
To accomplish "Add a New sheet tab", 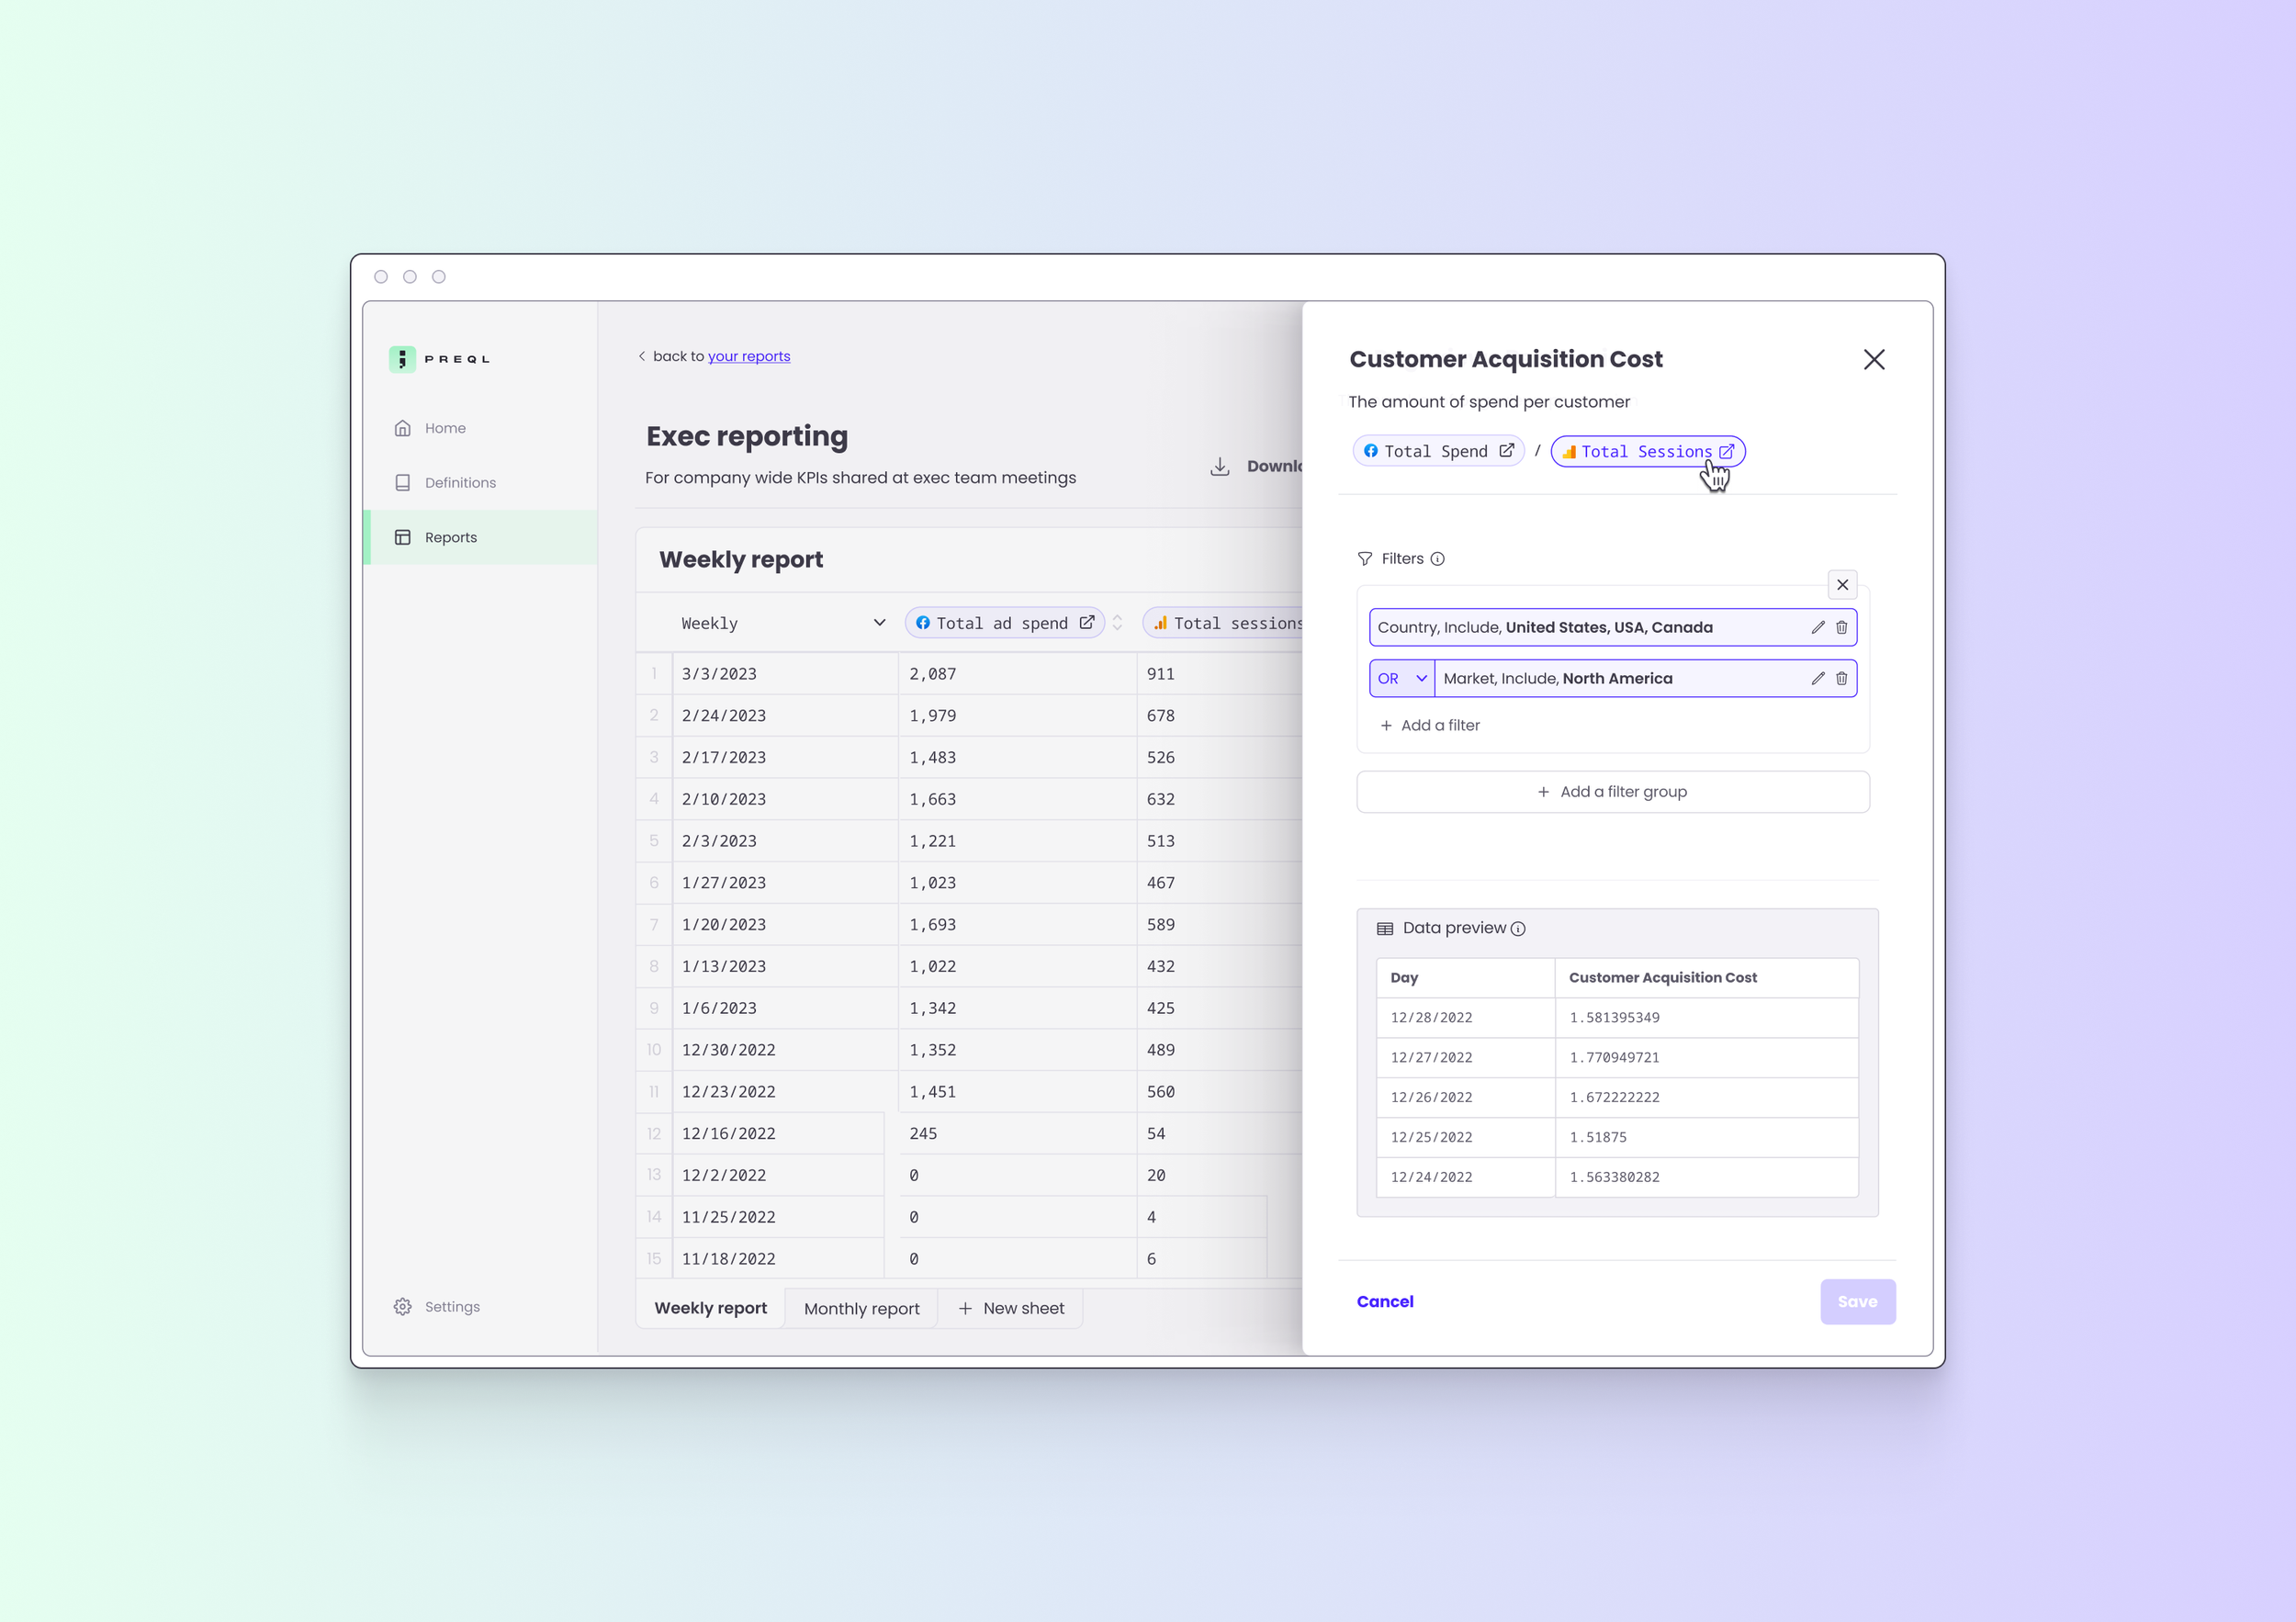I will [1010, 1308].
